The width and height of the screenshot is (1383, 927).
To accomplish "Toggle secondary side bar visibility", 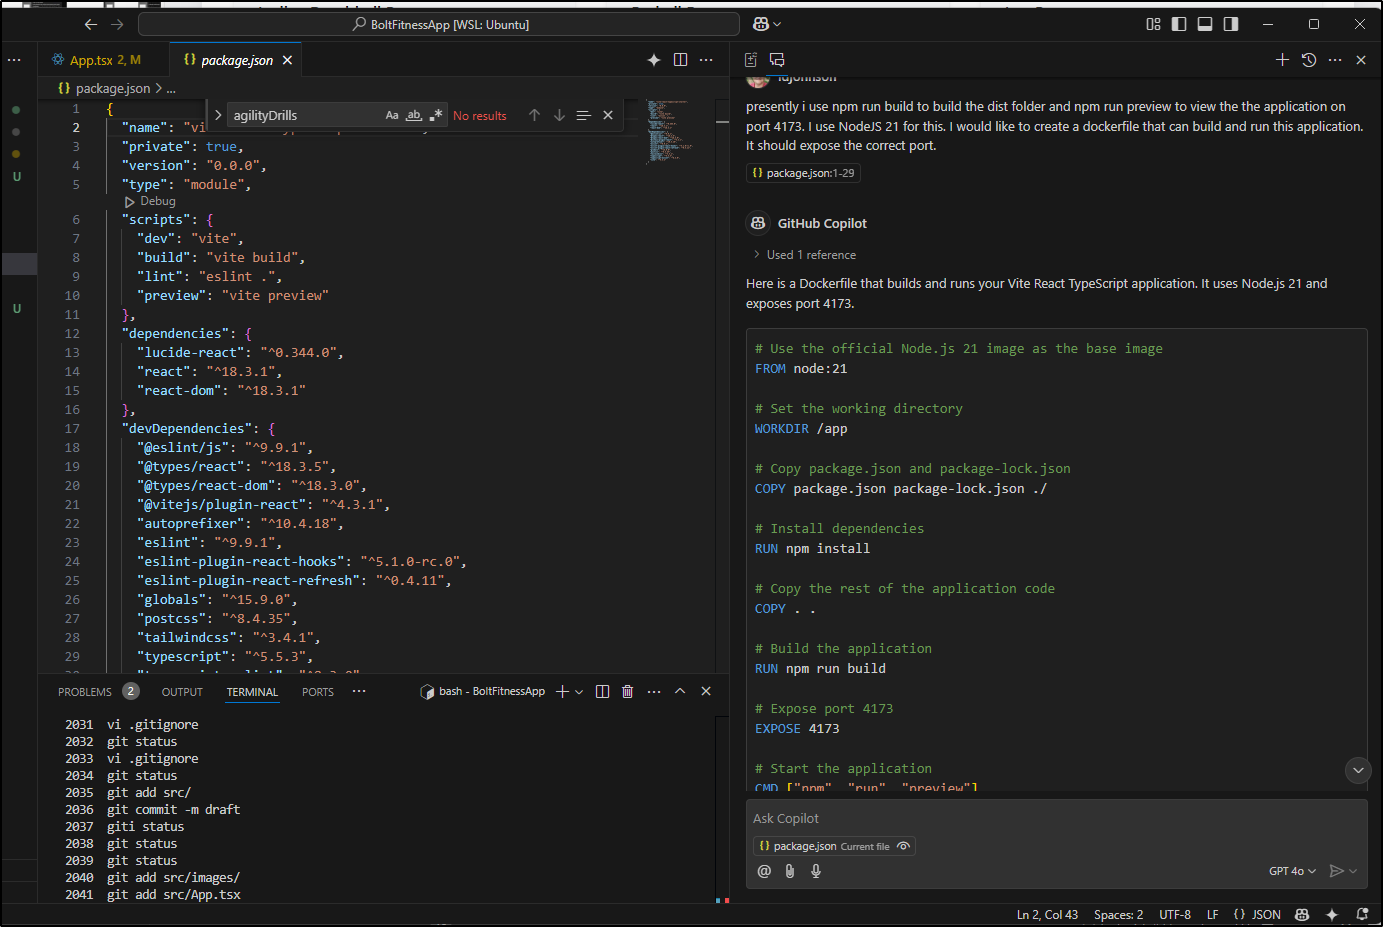I will click(x=1231, y=24).
